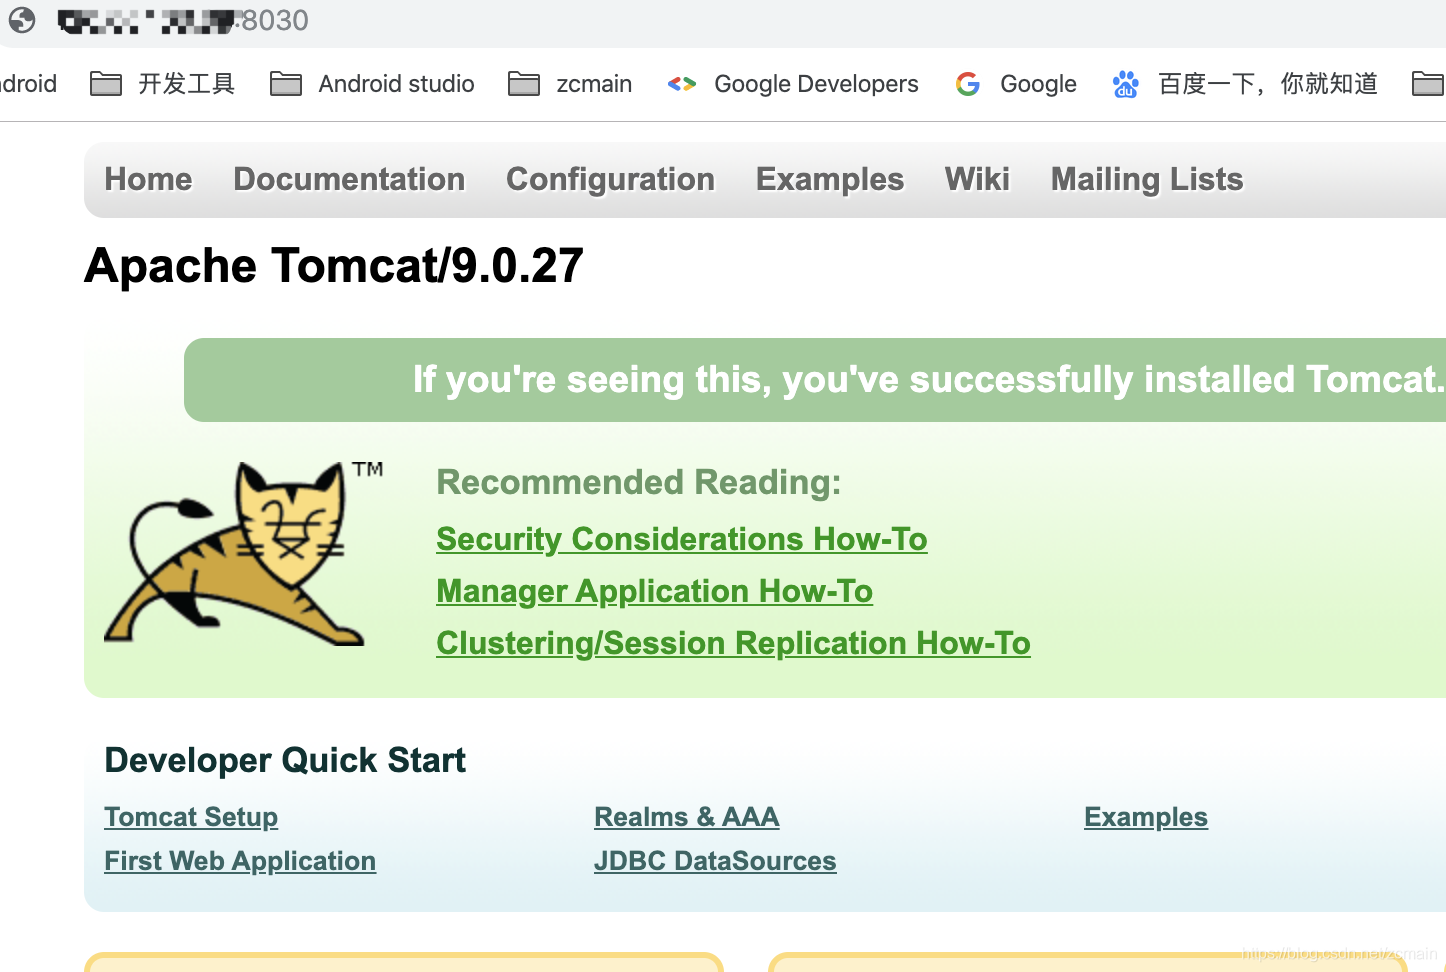1446x972 pixels.
Task: Open the 百度一下 Baidu bookmark
Action: coord(1245,84)
